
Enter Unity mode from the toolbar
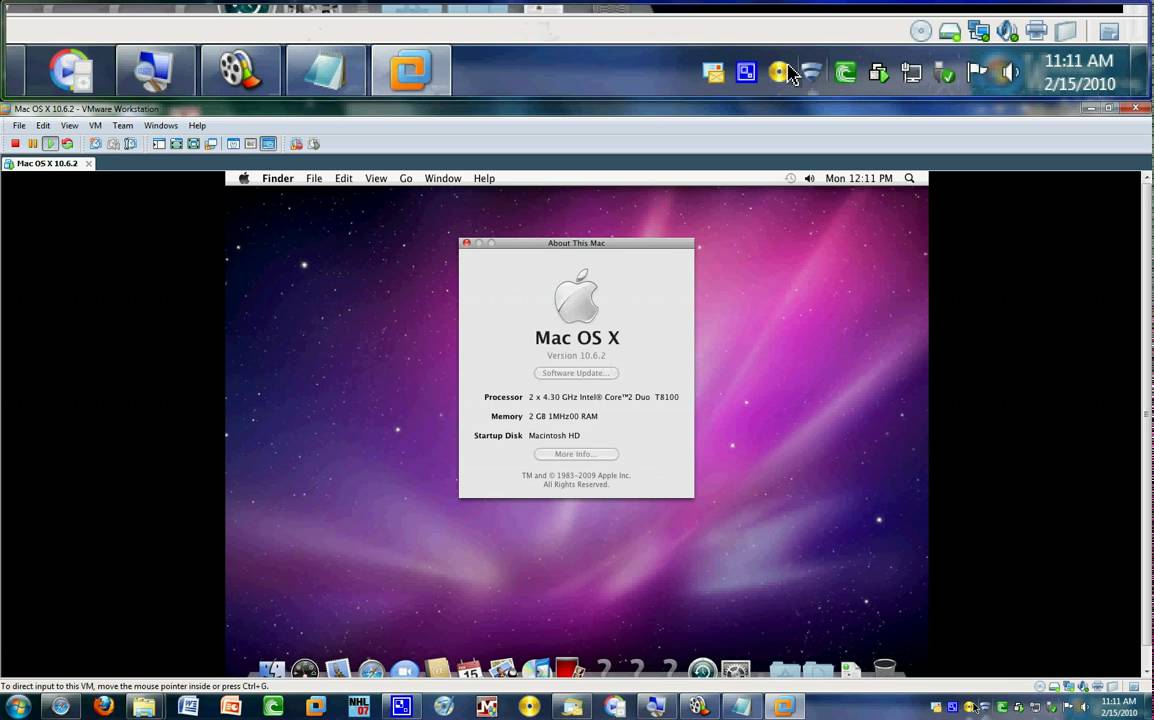pyautogui.click(x=210, y=144)
